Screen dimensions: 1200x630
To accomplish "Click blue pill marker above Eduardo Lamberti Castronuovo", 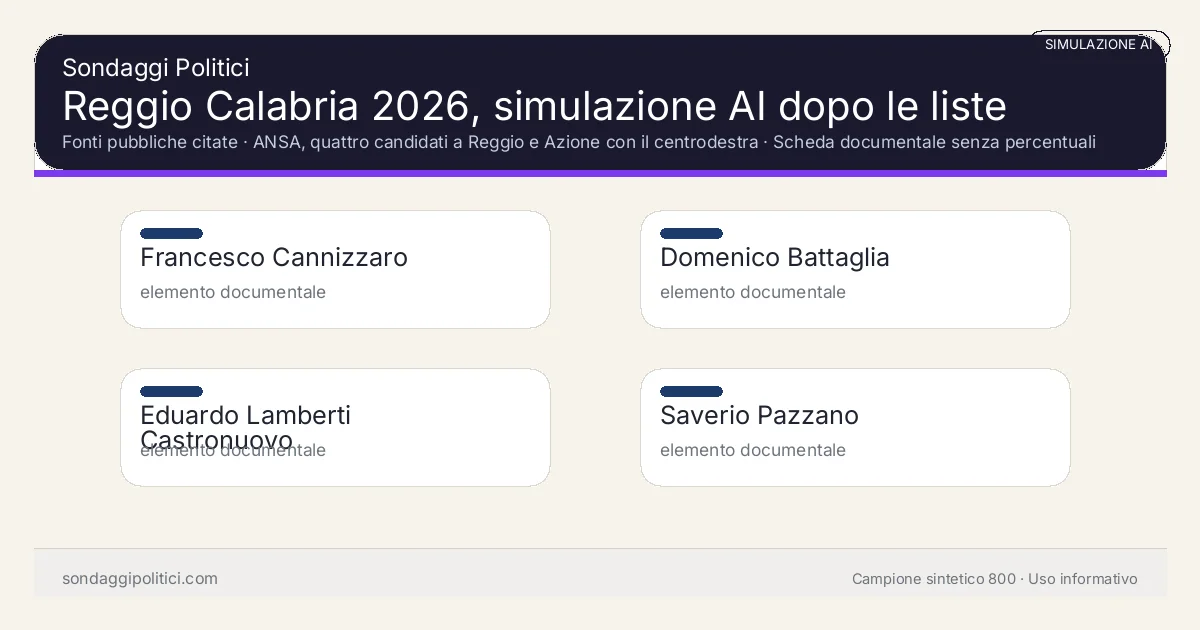I will 171,392.
